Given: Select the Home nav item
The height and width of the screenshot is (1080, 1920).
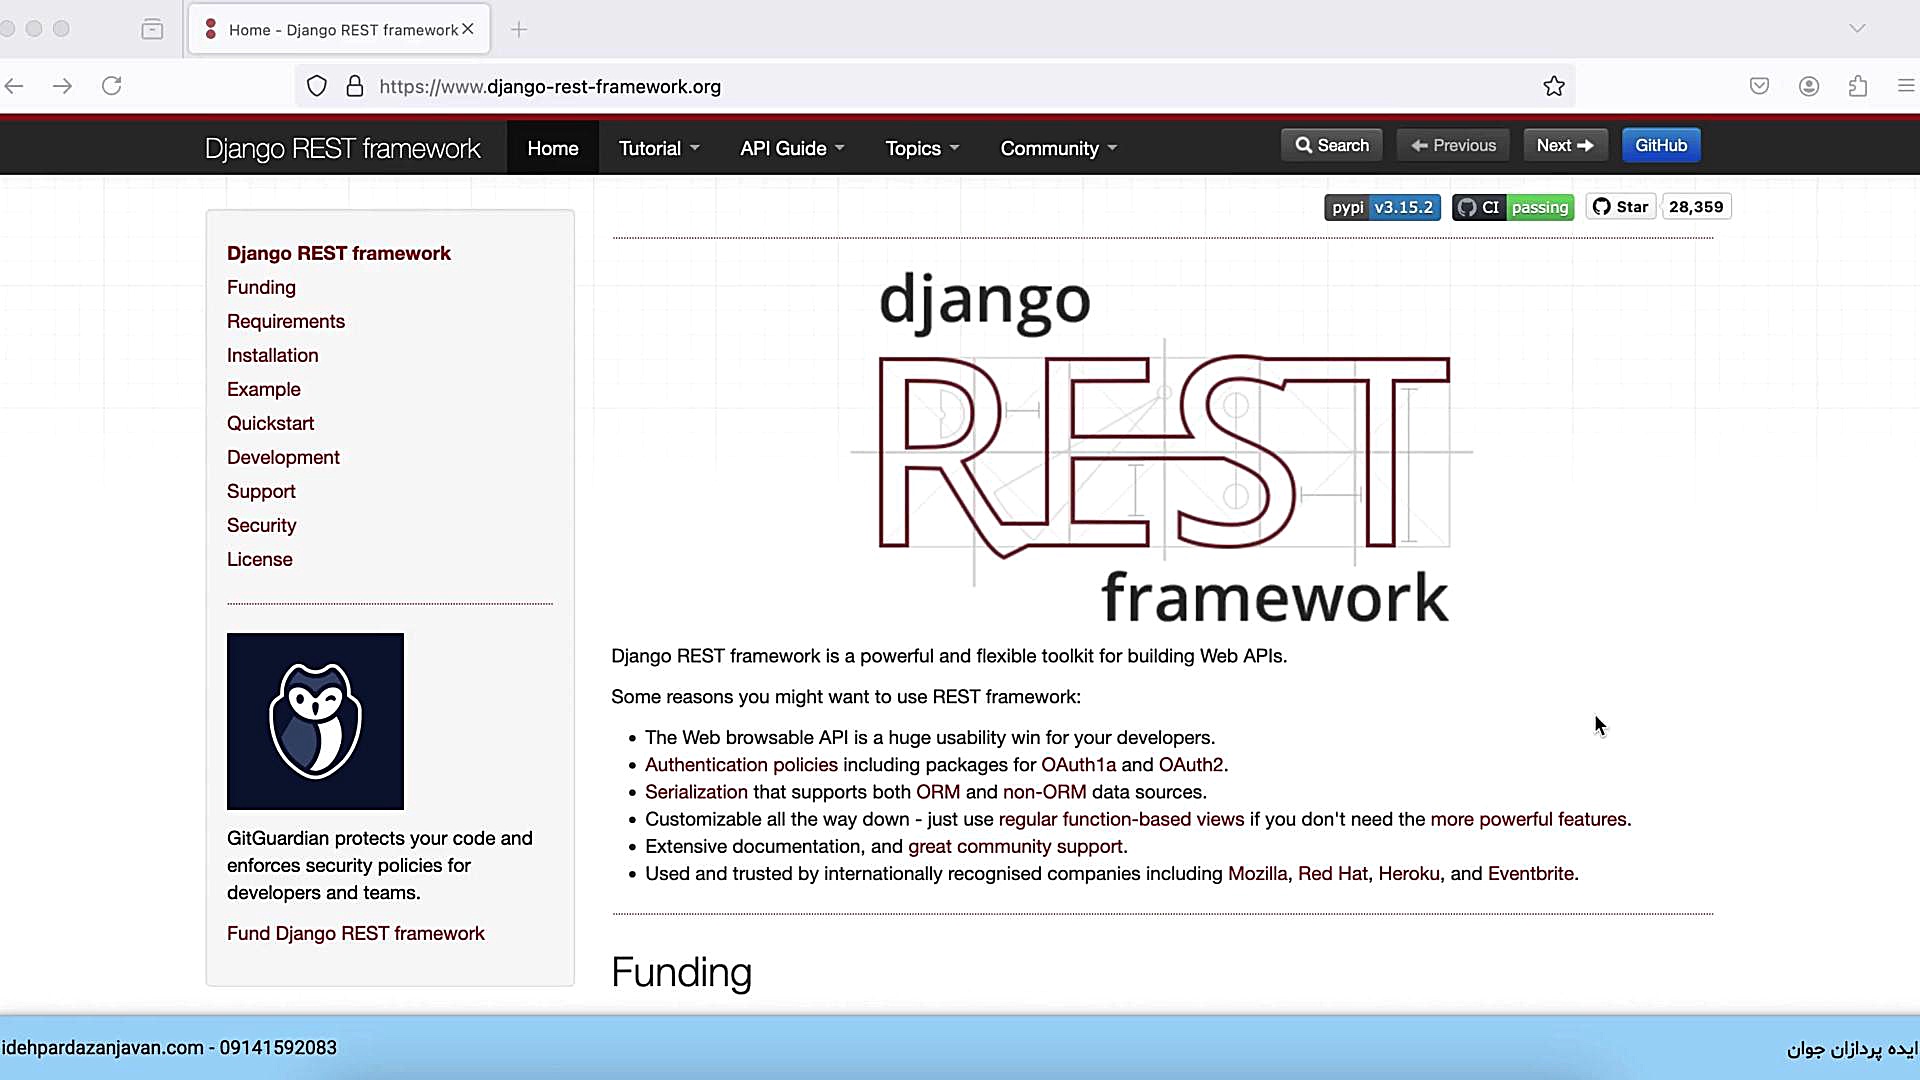Looking at the screenshot, I should pyautogui.click(x=553, y=148).
